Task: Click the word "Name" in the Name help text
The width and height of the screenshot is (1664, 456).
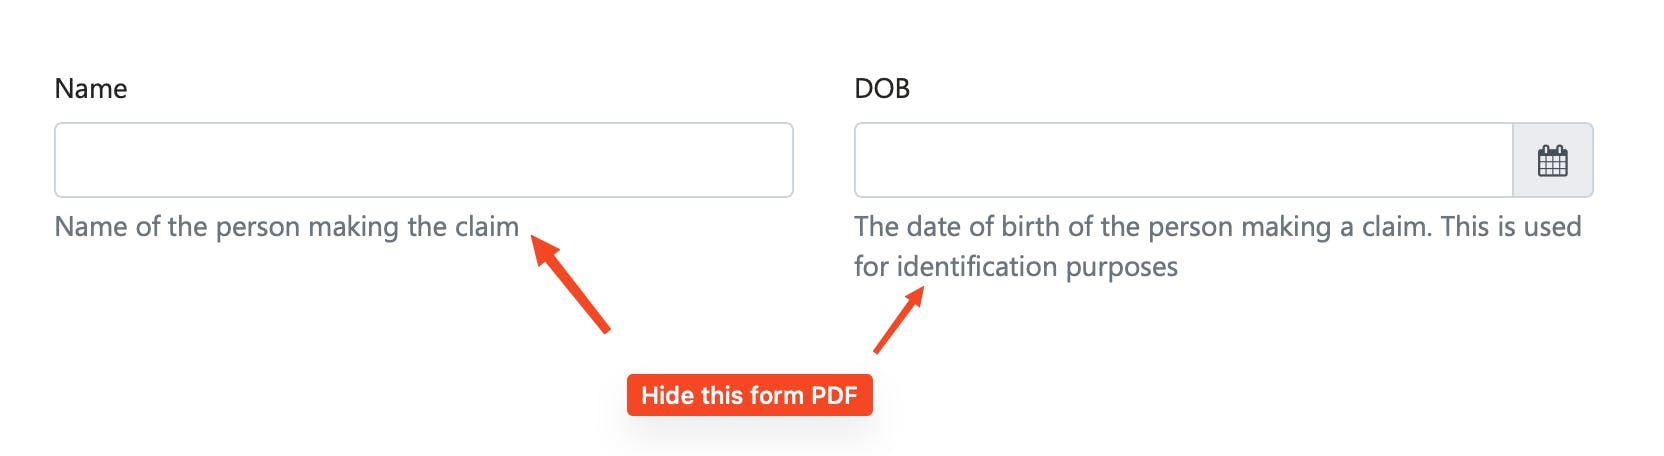Action: coord(91,227)
